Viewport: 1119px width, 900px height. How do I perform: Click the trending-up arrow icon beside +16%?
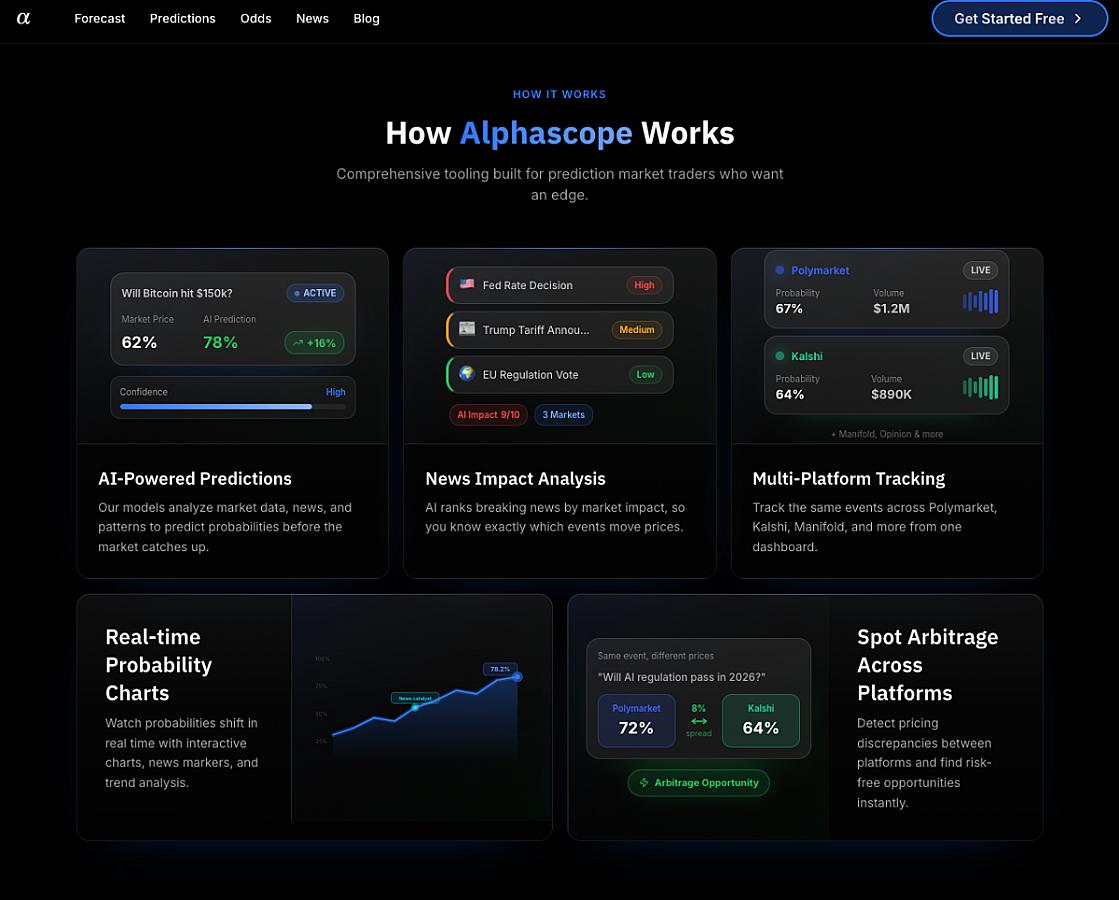tap(298, 343)
